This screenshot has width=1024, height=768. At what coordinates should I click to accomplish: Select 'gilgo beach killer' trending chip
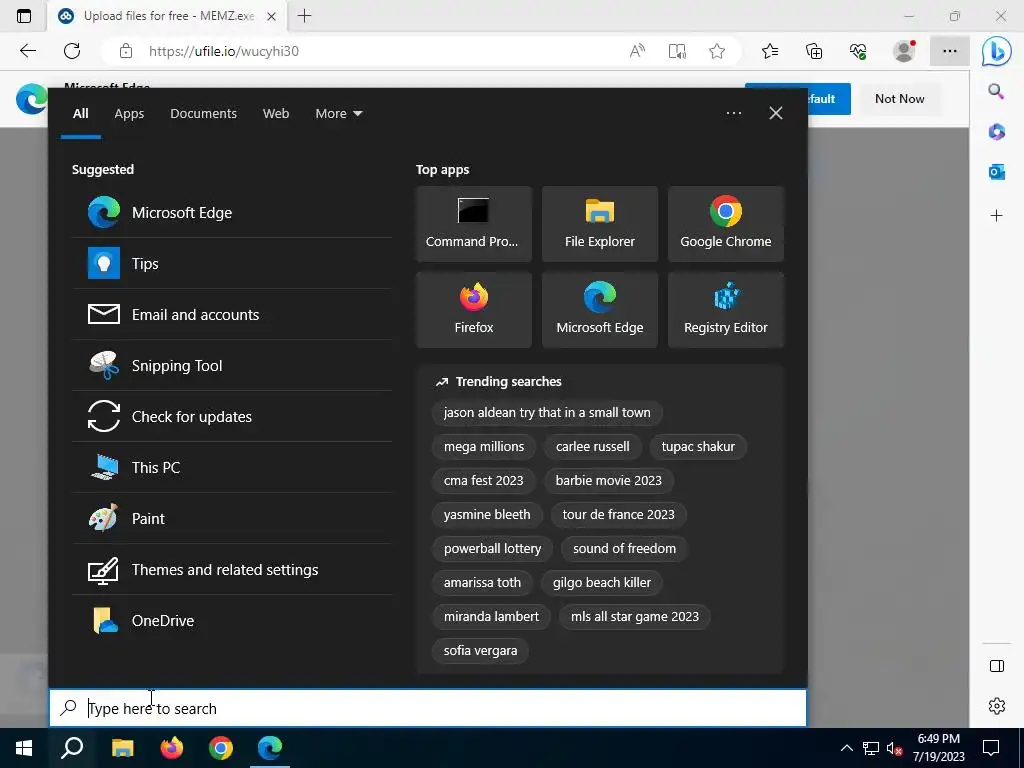pyautogui.click(x=601, y=583)
